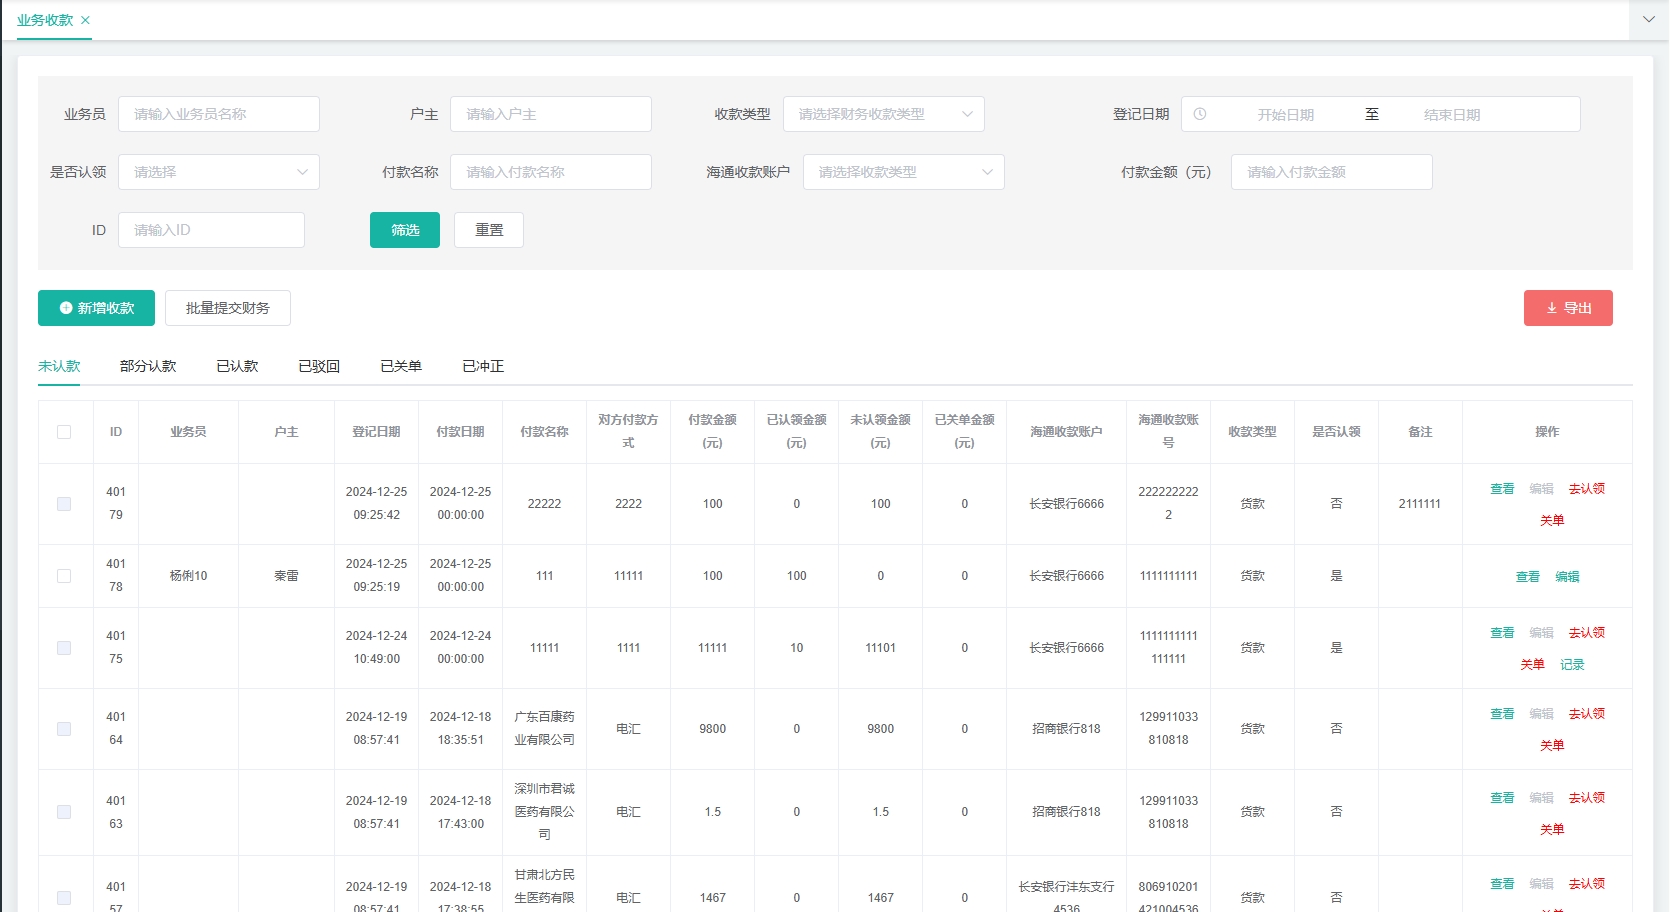Select the 结束日期 end date field
The height and width of the screenshot is (912, 1670).
pyautogui.click(x=1452, y=115)
